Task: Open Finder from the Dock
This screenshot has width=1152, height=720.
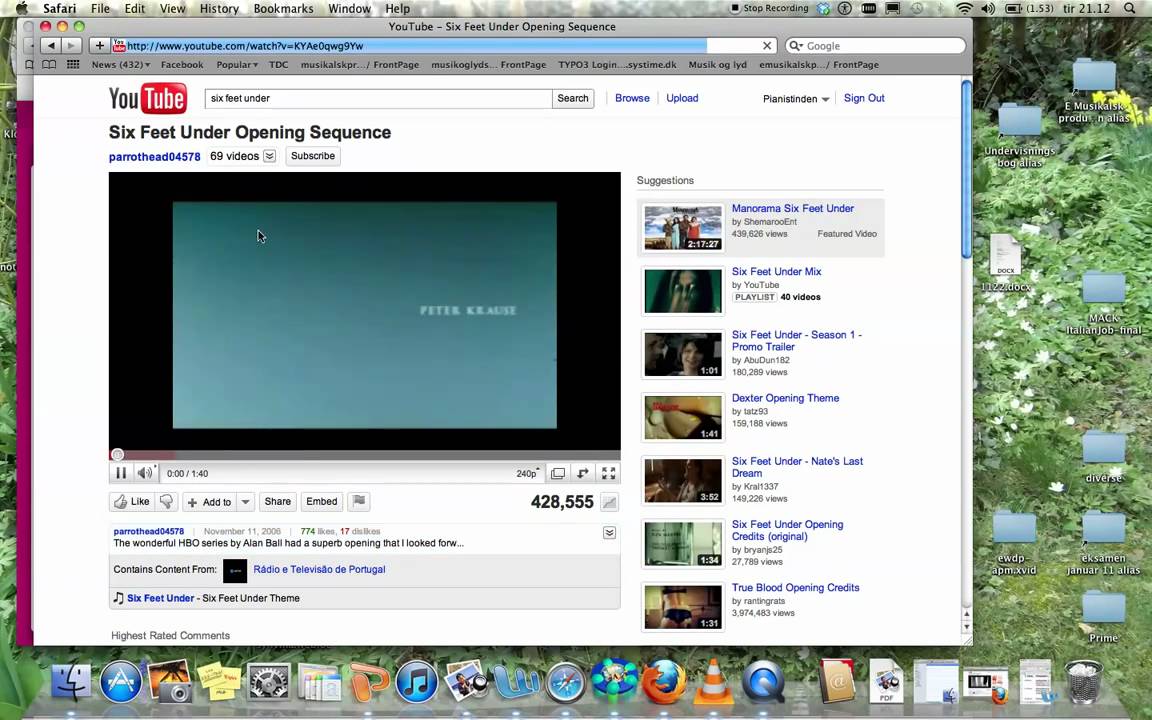Action: point(71,680)
